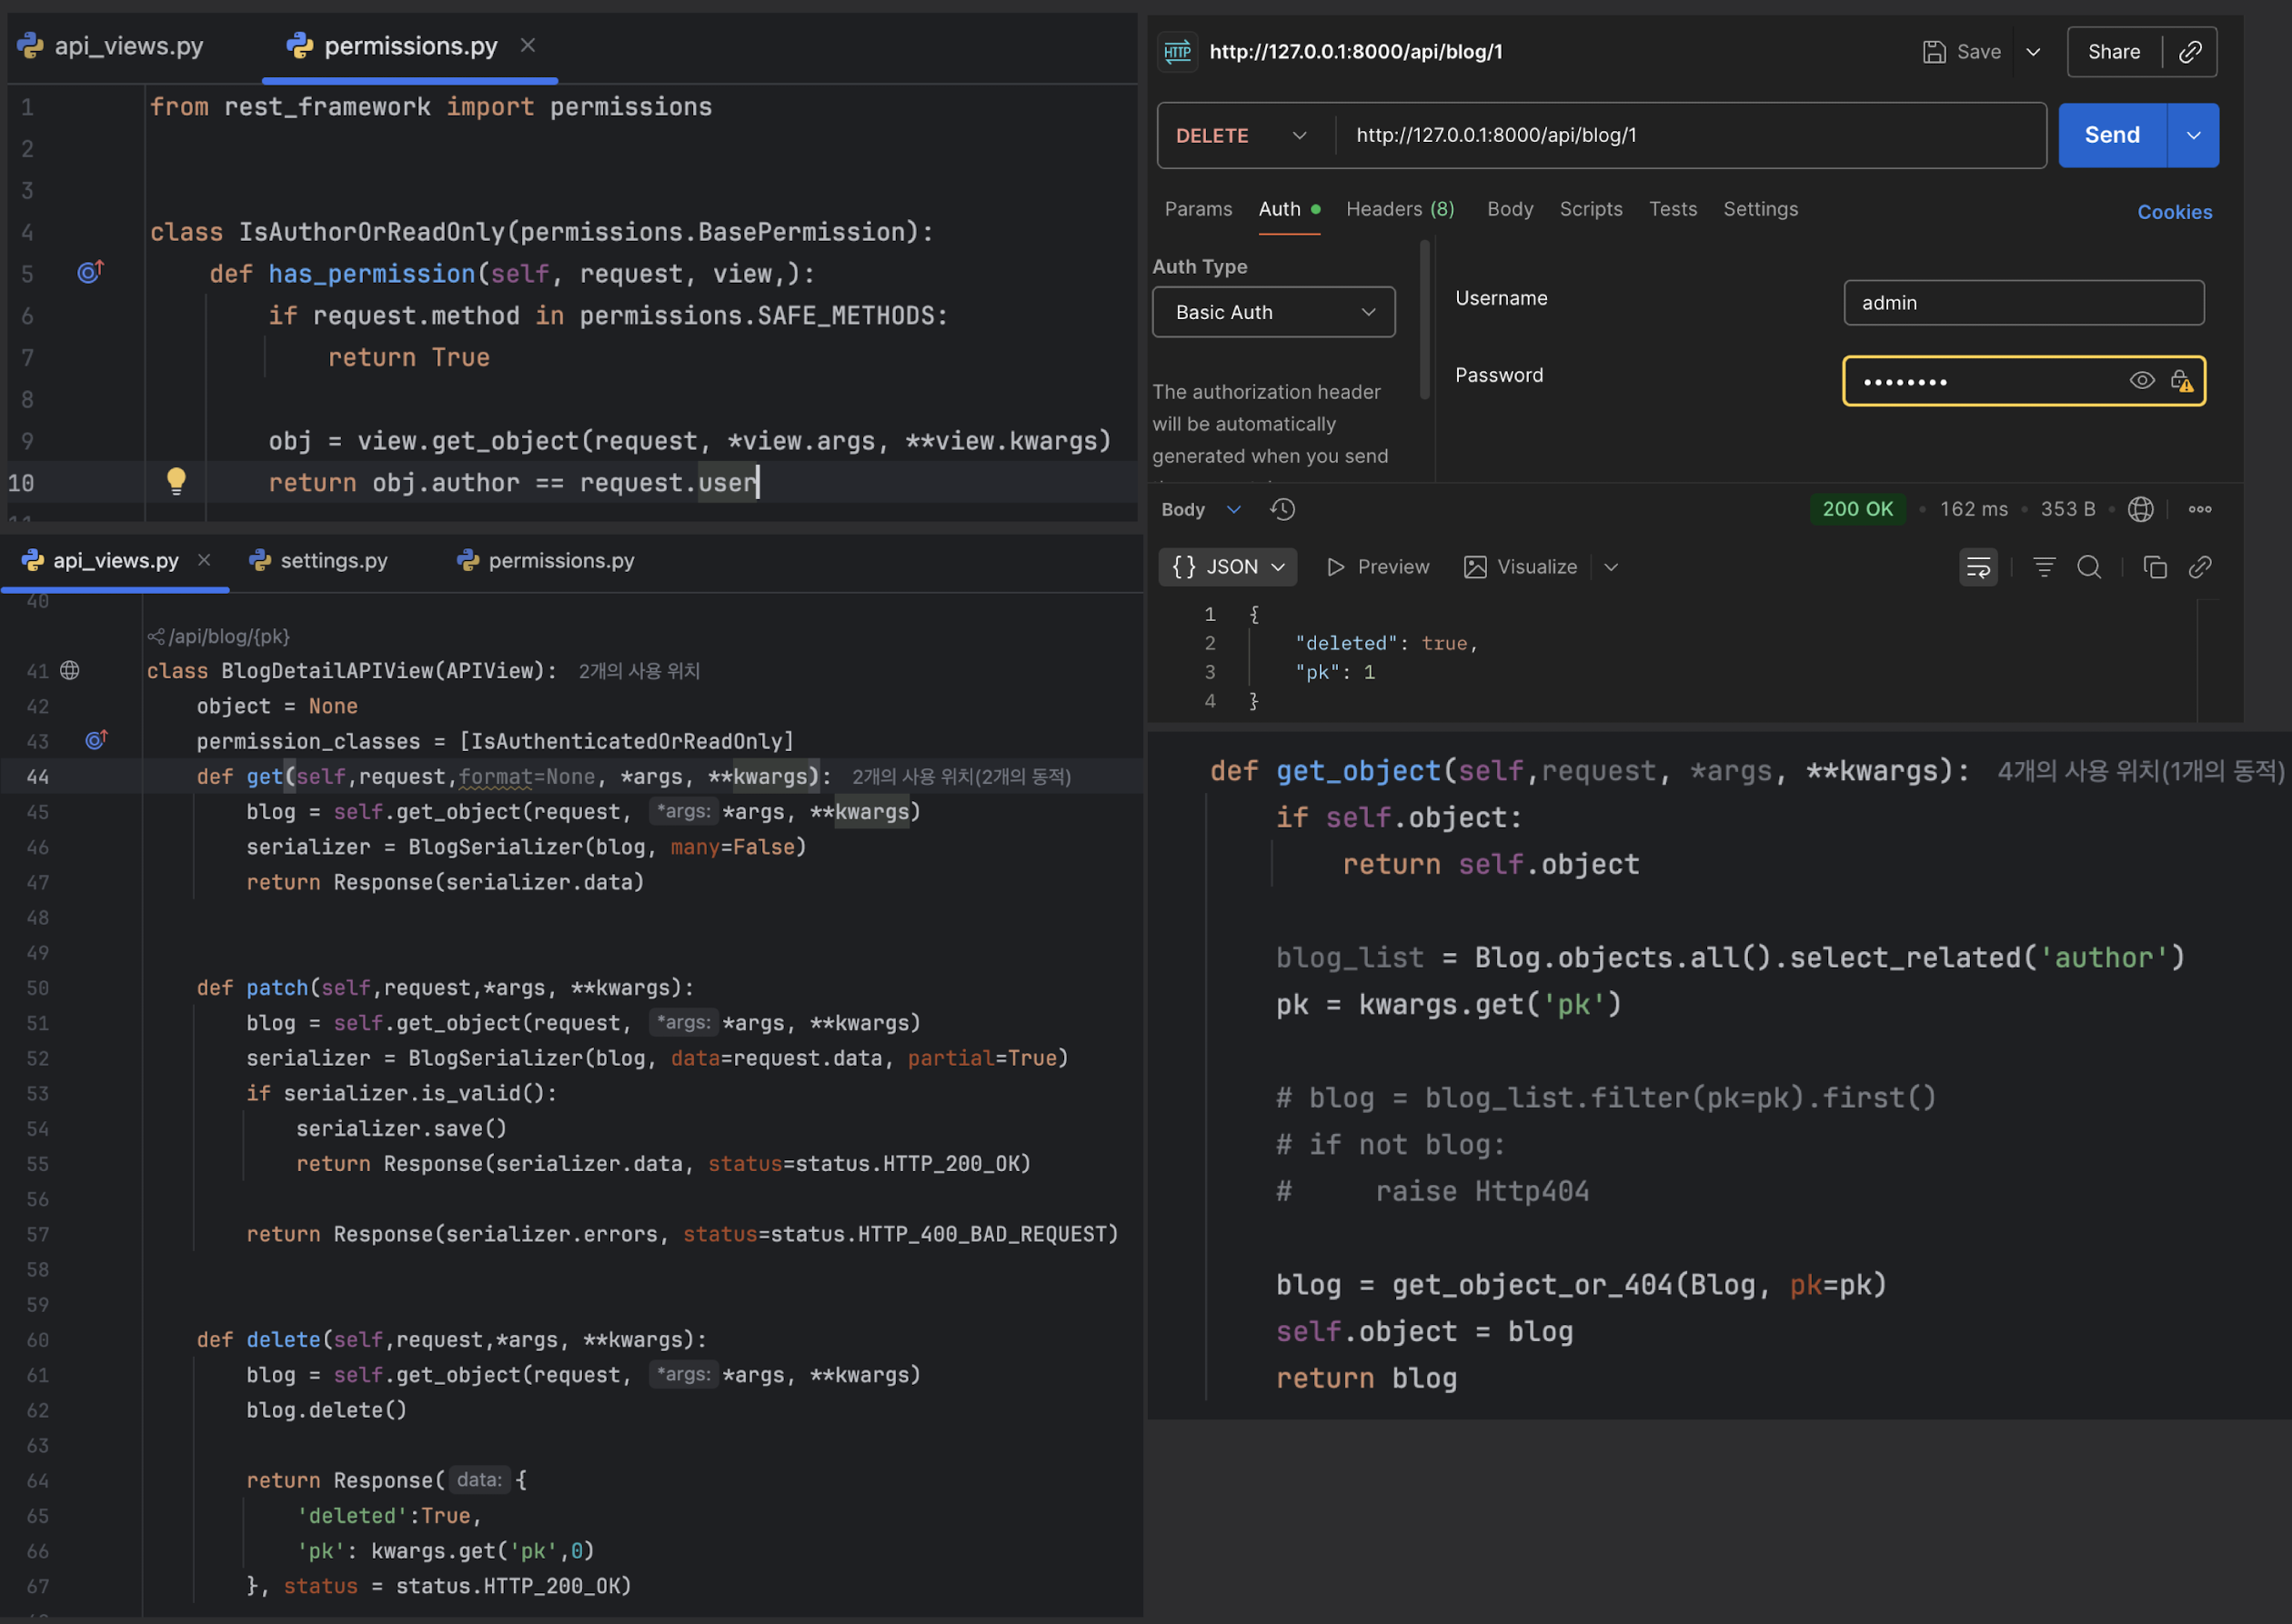Viewport: 2292px width, 1624px height.
Task: Expand the Basic Auth type dropdown
Action: coord(1273,313)
